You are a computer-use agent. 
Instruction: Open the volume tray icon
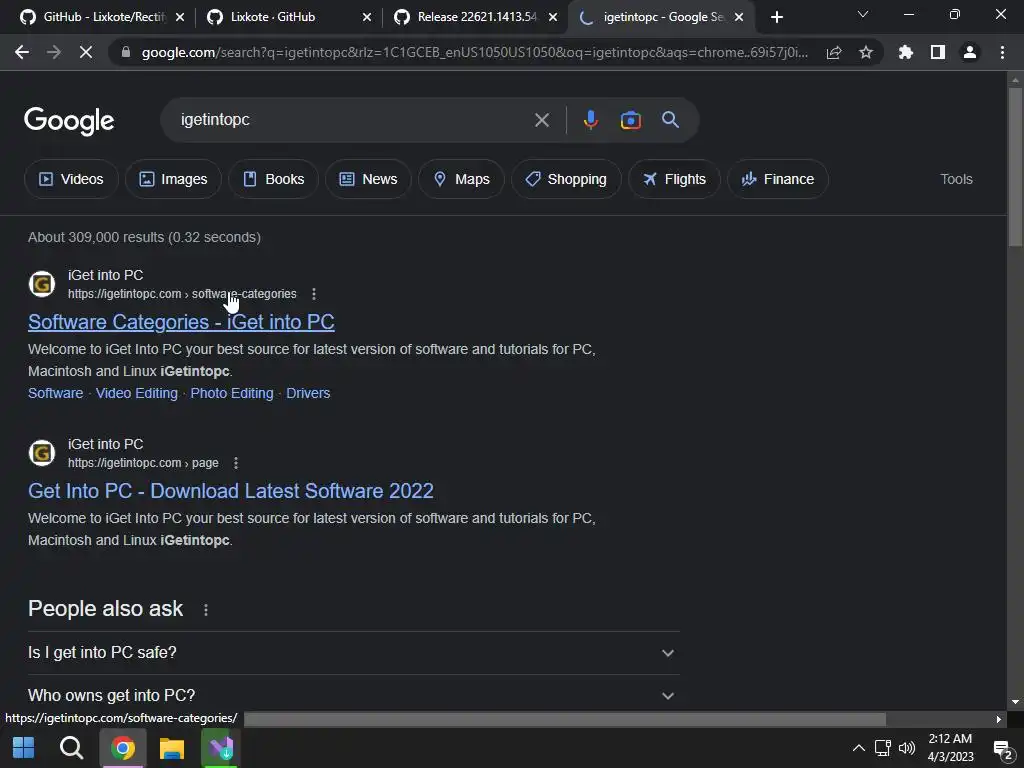click(x=906, y=748)
